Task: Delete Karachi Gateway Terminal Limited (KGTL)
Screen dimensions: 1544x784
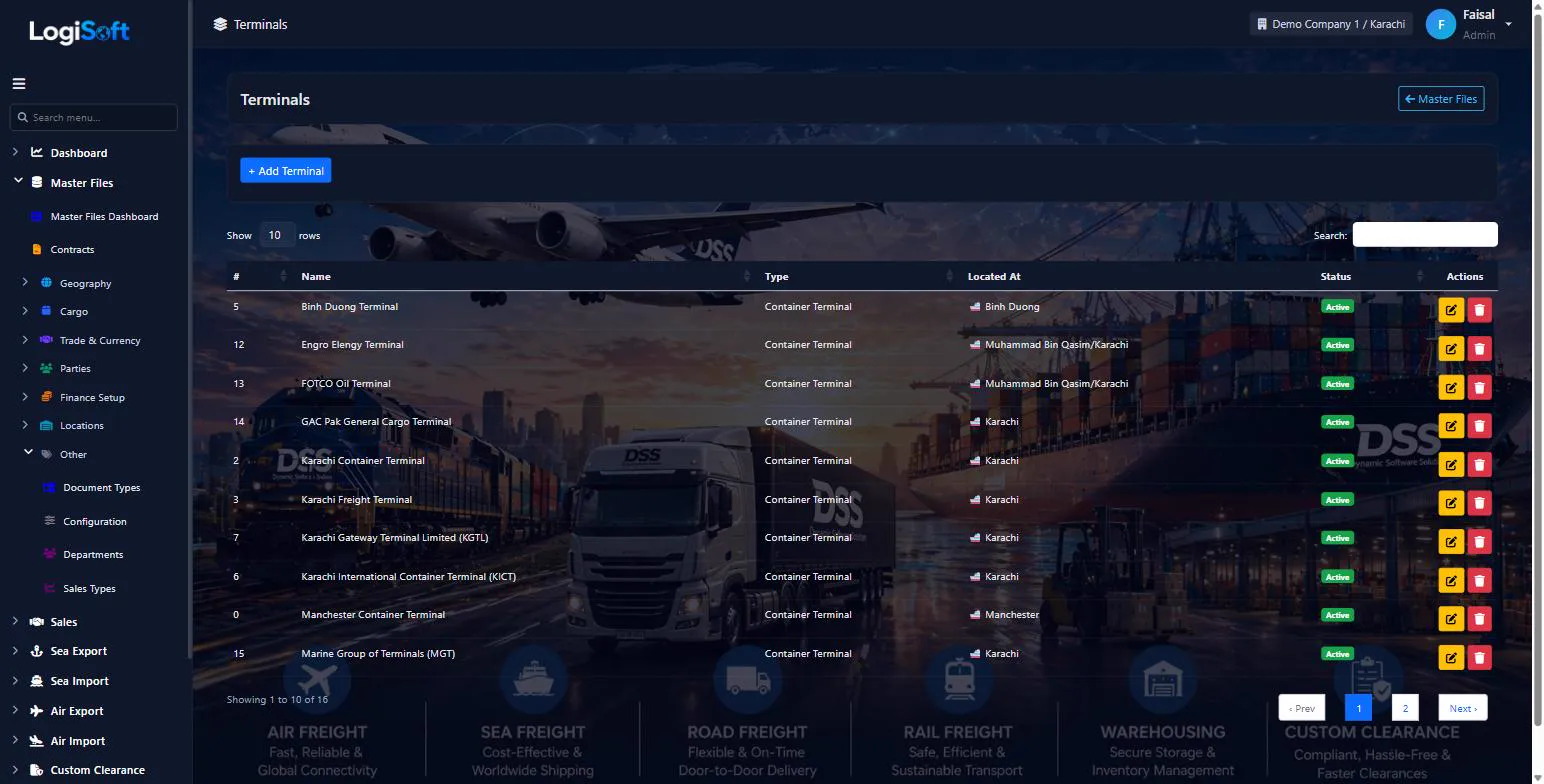Action: pos(1479,542)
